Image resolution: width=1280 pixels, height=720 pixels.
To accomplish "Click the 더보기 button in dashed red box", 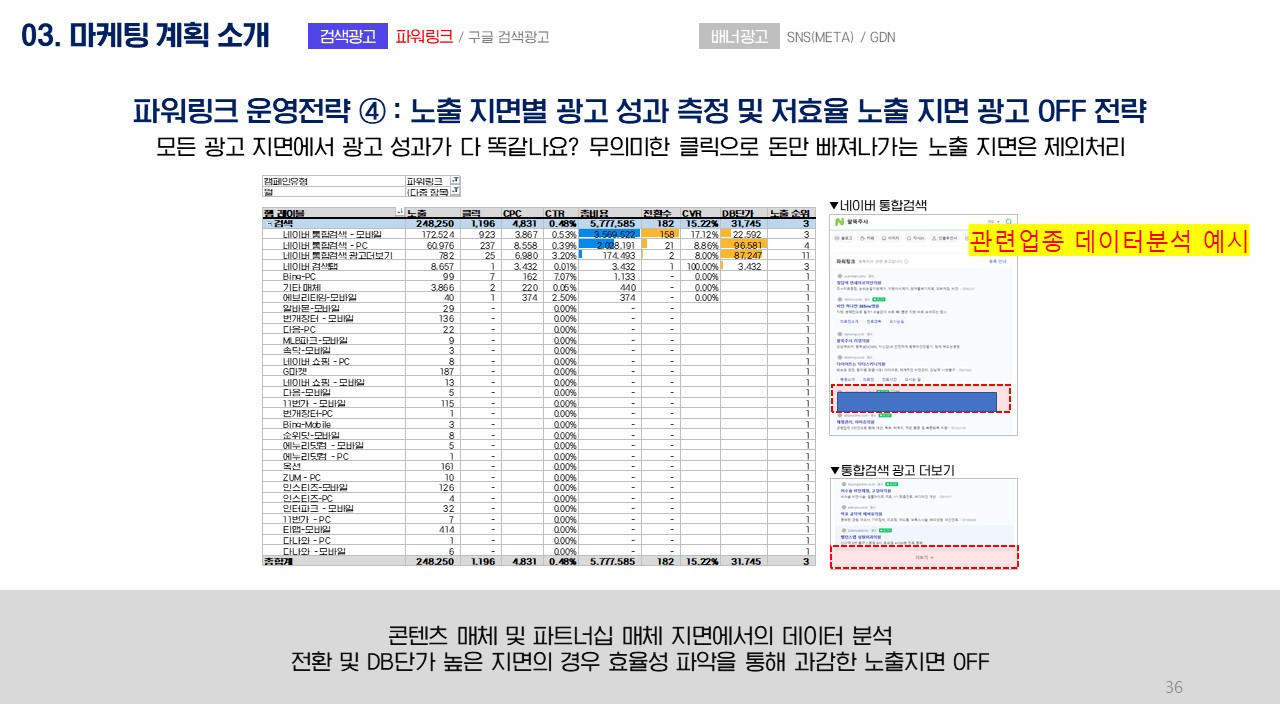I will 924,557.
